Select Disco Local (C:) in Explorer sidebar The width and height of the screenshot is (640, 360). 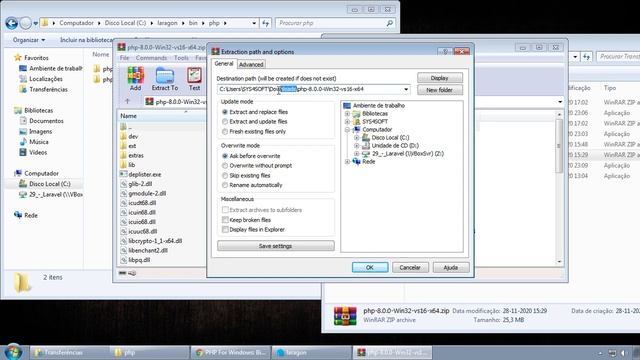[x=45, y=184]
